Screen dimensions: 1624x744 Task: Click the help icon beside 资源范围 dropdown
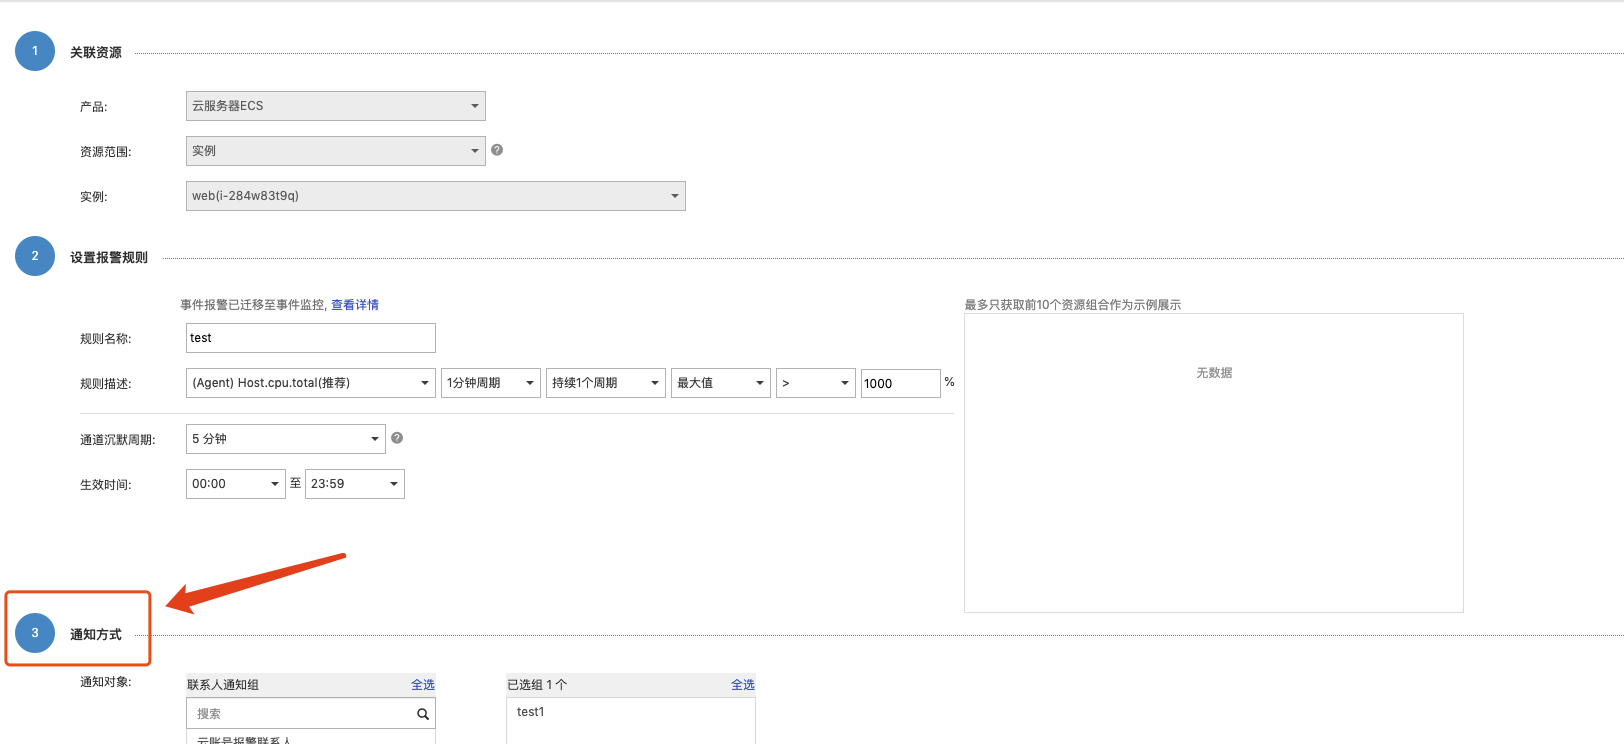coord(497,150)
